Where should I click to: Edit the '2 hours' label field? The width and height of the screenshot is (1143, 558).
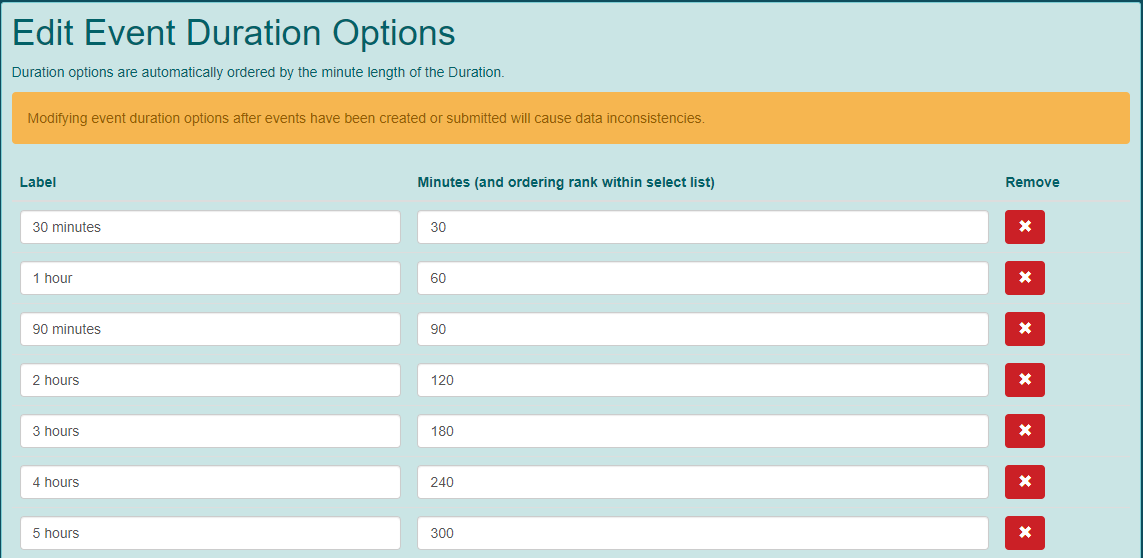(x=210, y=380)
